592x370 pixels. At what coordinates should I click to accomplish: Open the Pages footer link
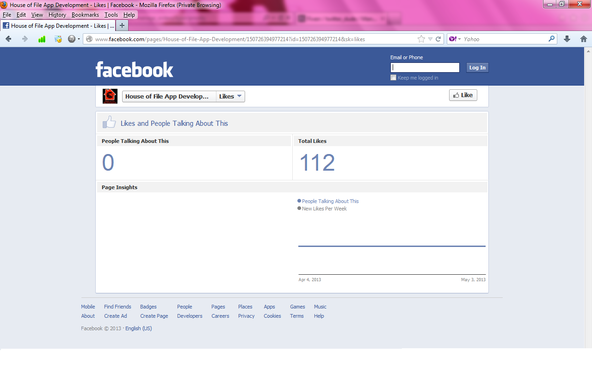218,307
